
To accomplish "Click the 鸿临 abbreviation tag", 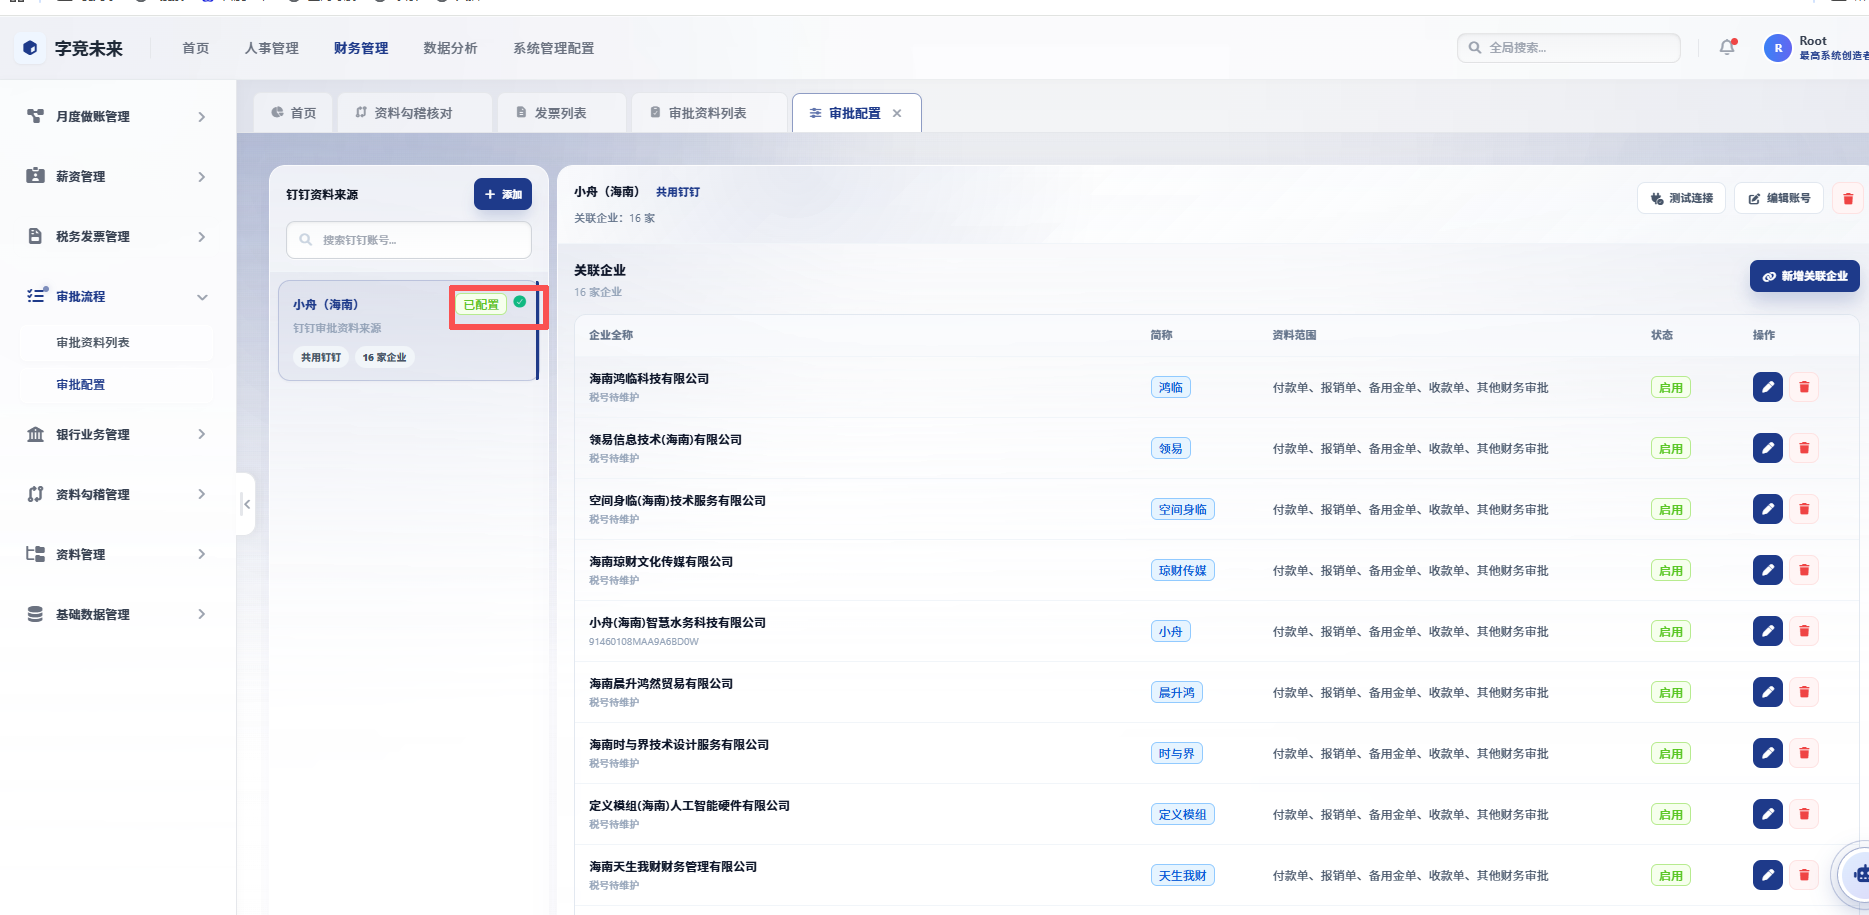I will (x=1170, y=387).
